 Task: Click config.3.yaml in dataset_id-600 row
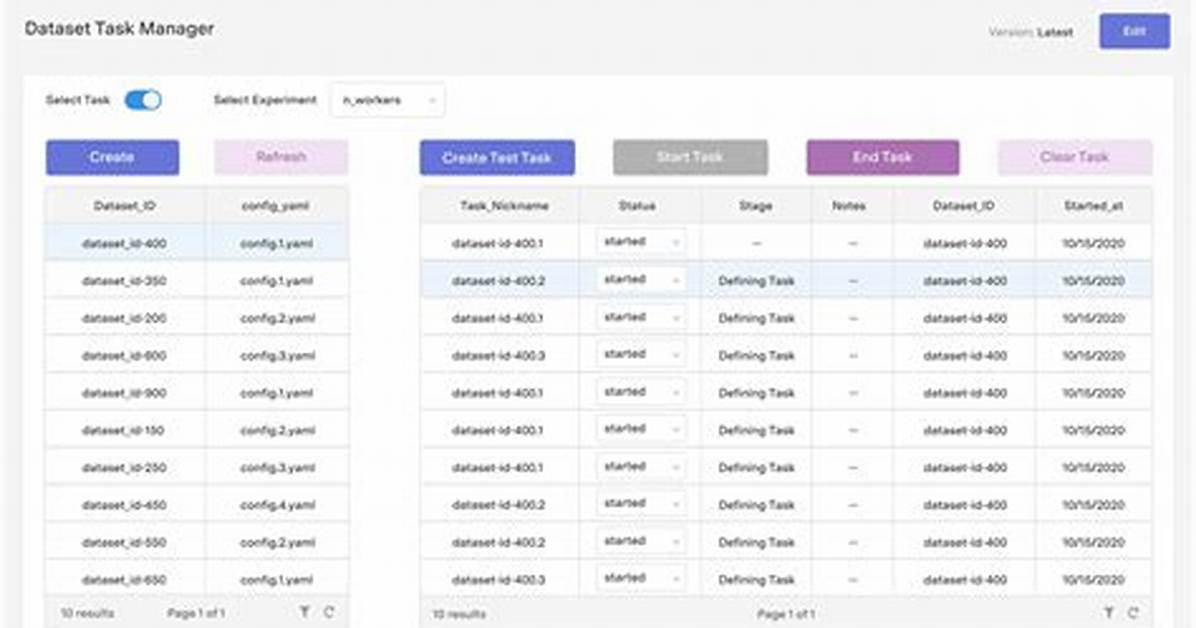(278, 356)
